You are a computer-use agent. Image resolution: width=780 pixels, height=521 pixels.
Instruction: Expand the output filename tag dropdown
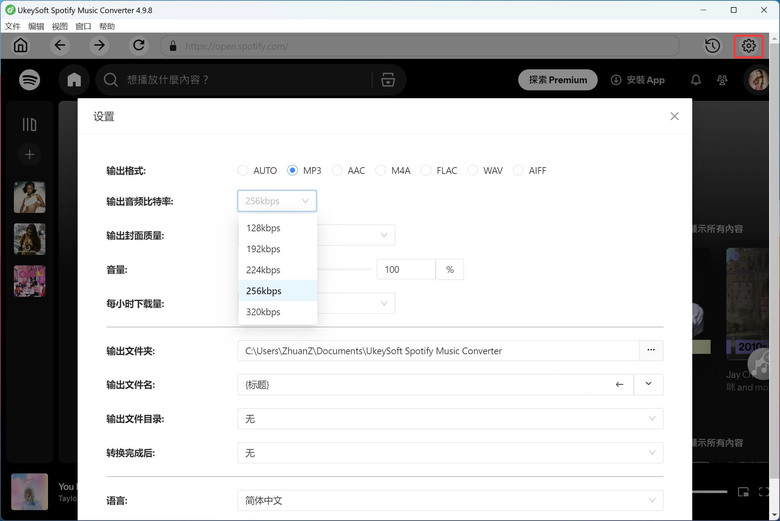[648, 384]
